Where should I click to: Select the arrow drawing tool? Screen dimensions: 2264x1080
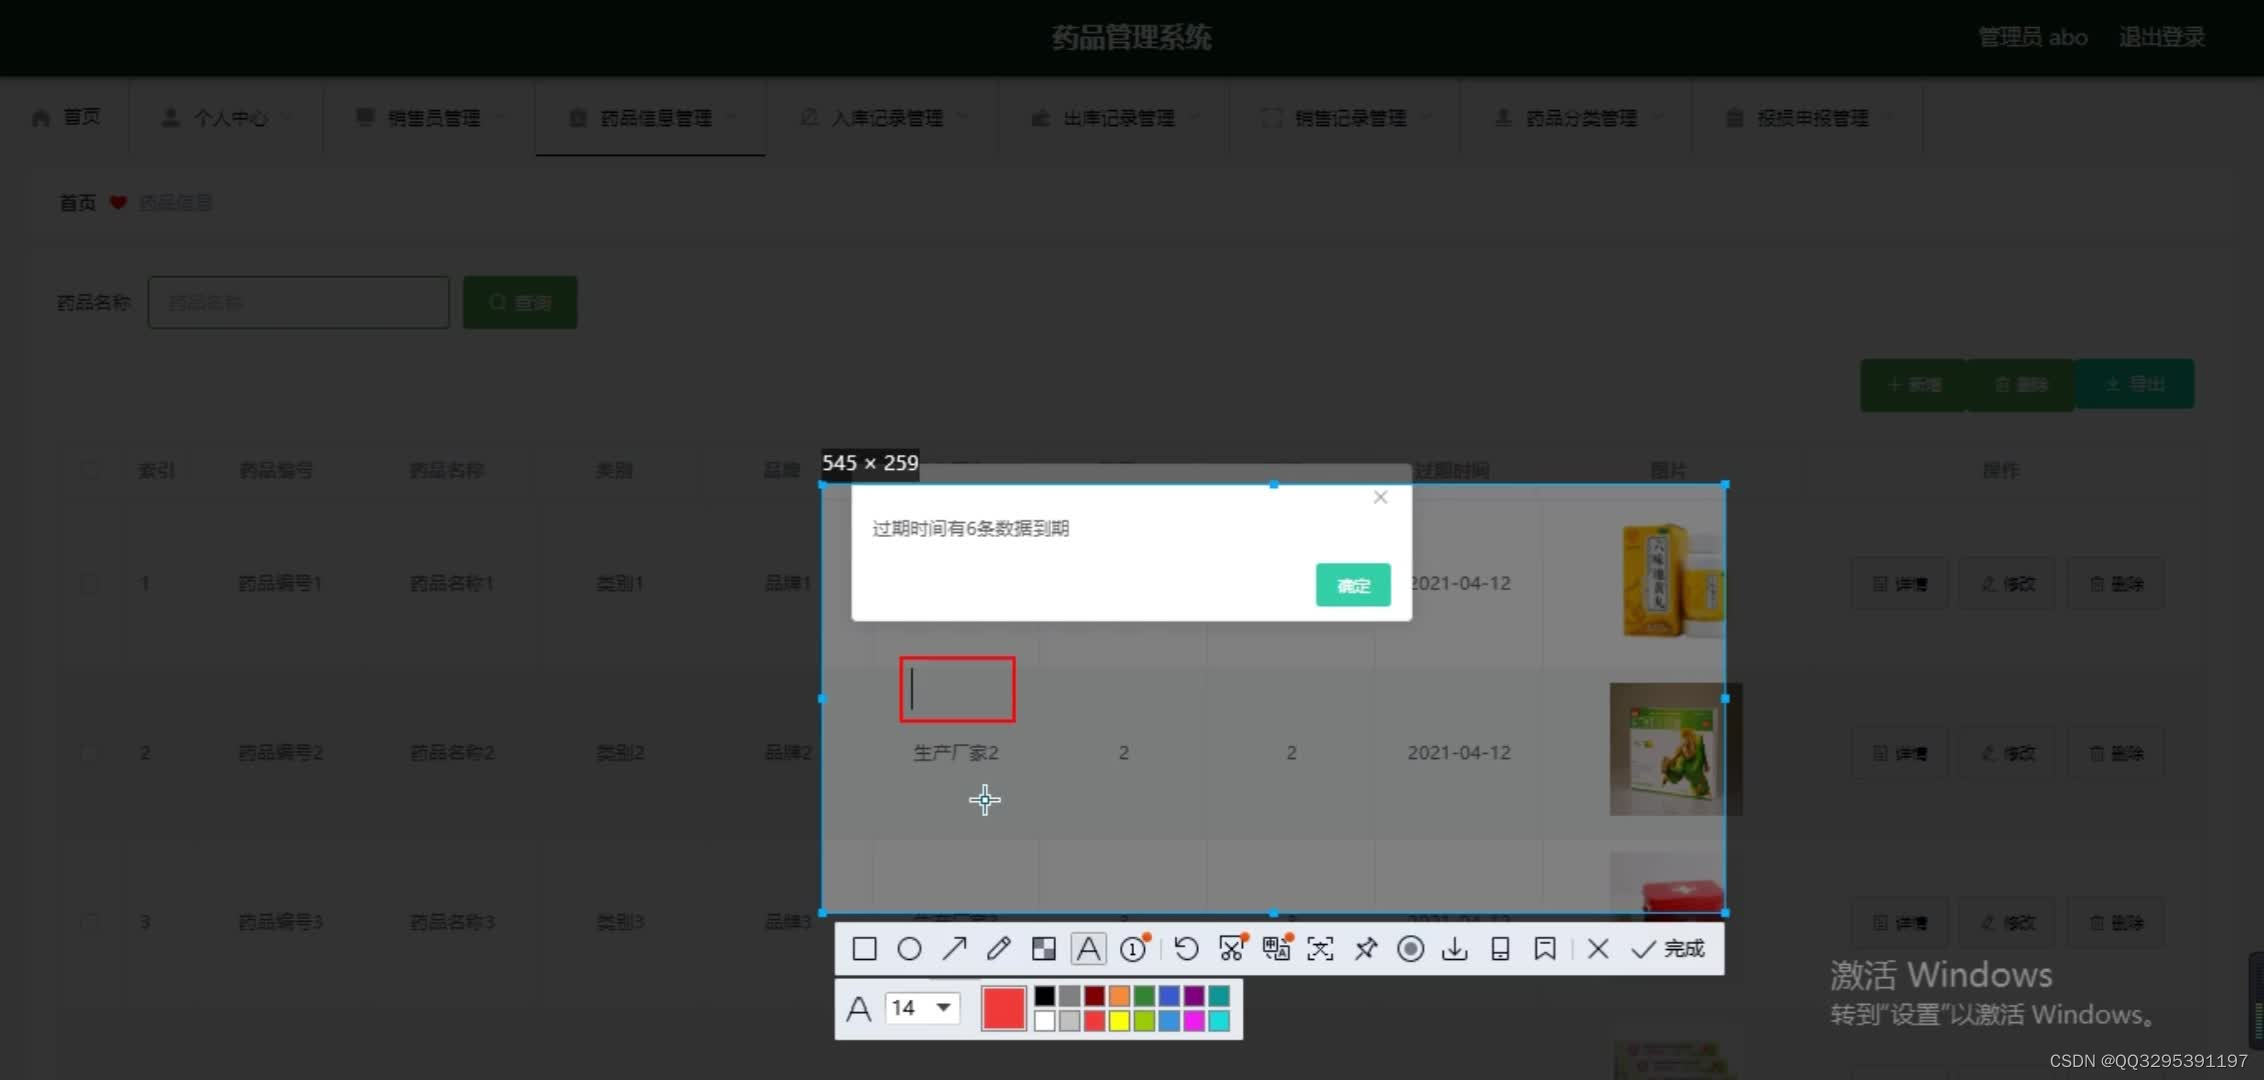[954, 949]
